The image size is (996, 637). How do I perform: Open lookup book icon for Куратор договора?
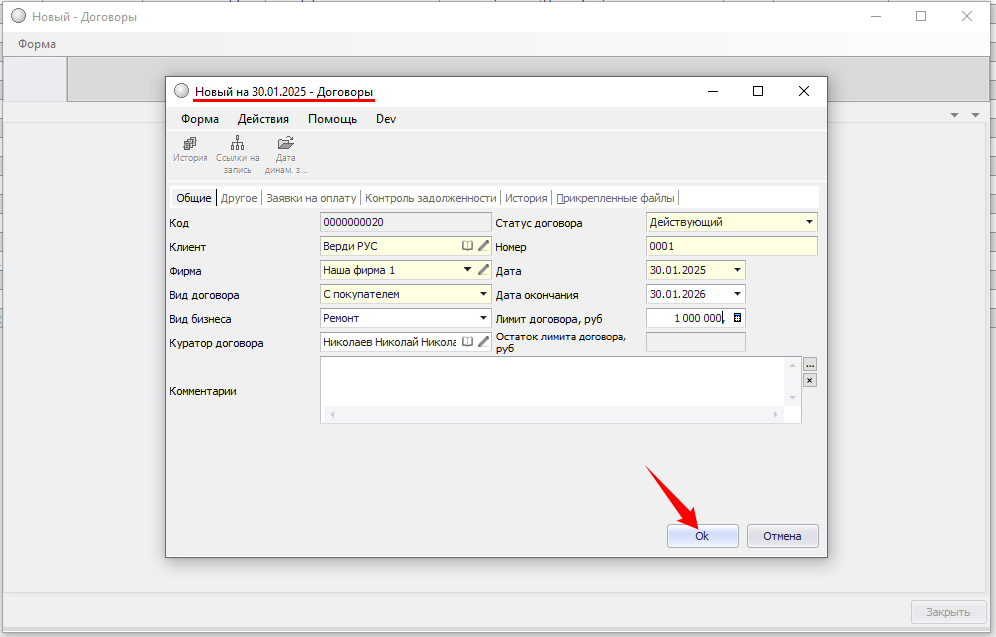[x=467, y=342]
